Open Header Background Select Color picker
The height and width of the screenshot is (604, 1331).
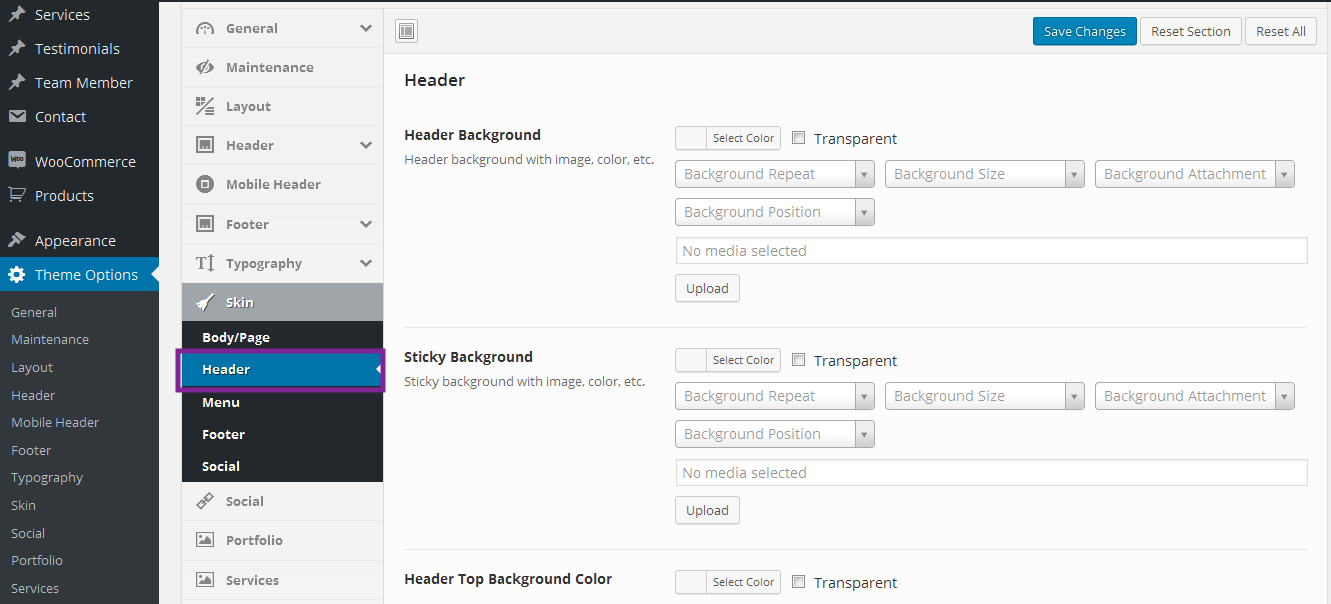728,138
